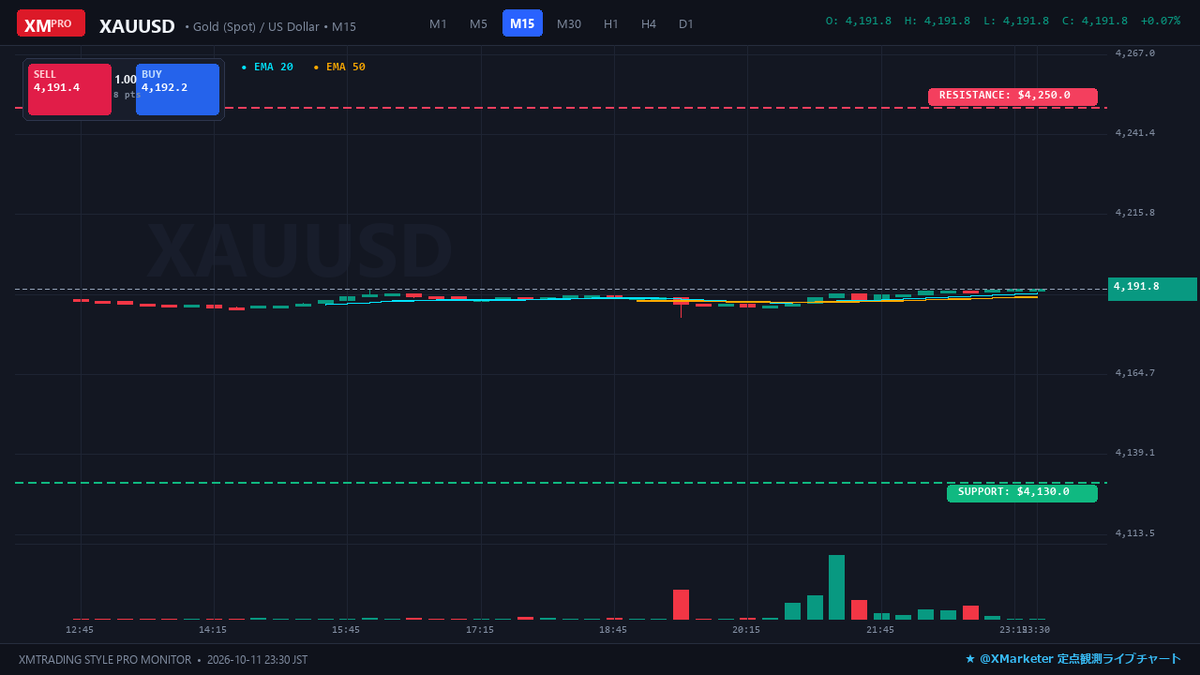Click the star icon before @XMarketer
The height and width of the screenshot is (675, 1200).
point(970,660)
